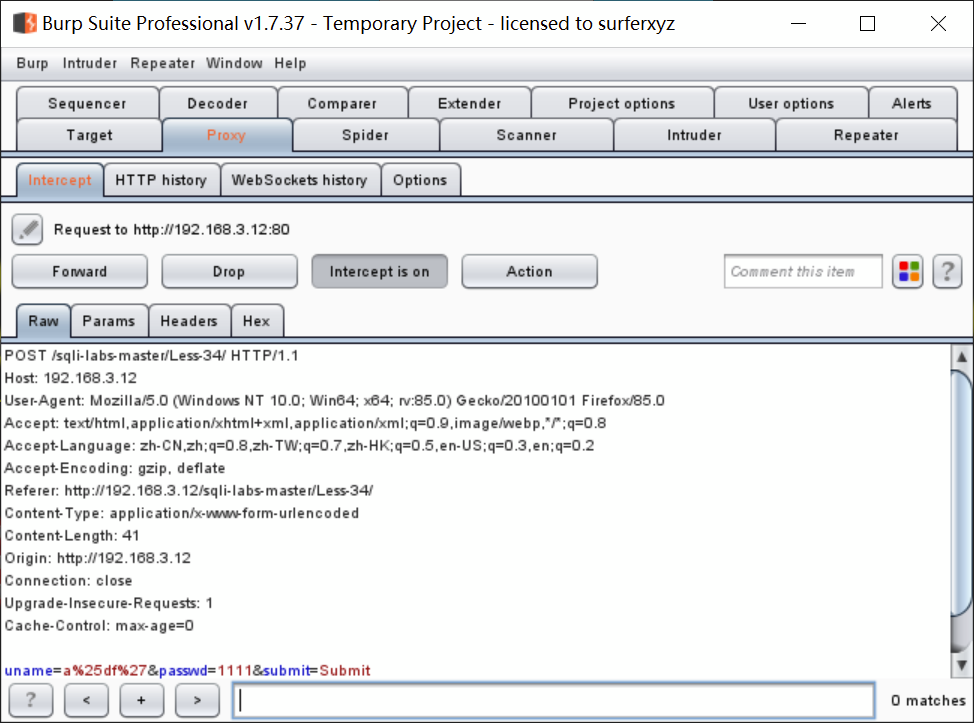Open the Window menu
Screen dimensions: 974x723
tap(234, 63)
